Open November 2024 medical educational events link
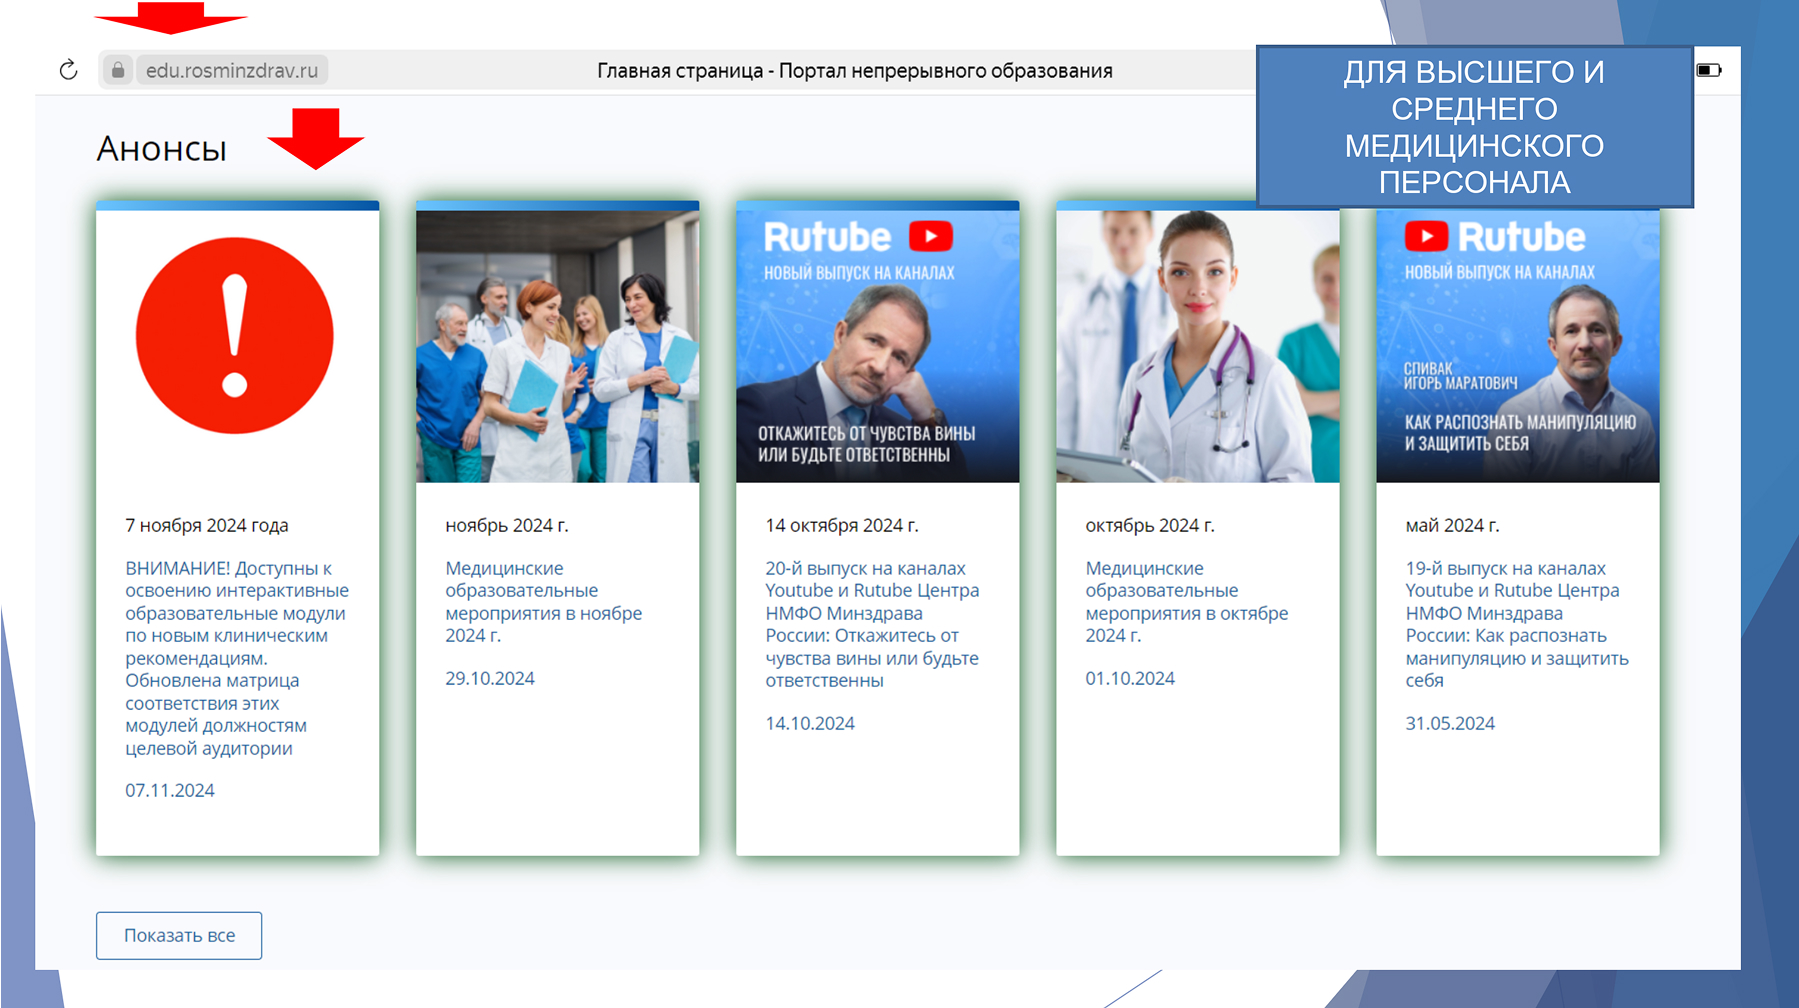The height and width of the screenshot is (1008, 1799). [544, 602]
